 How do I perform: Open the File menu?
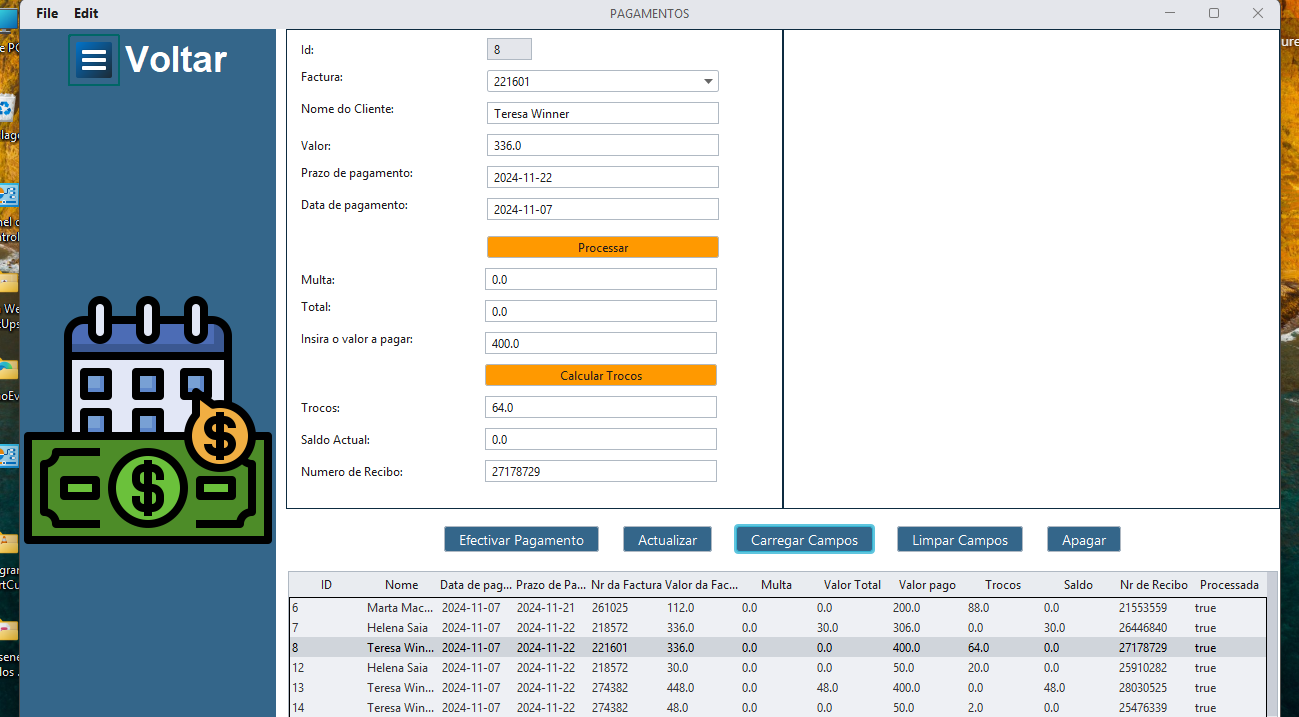point(47,13)
